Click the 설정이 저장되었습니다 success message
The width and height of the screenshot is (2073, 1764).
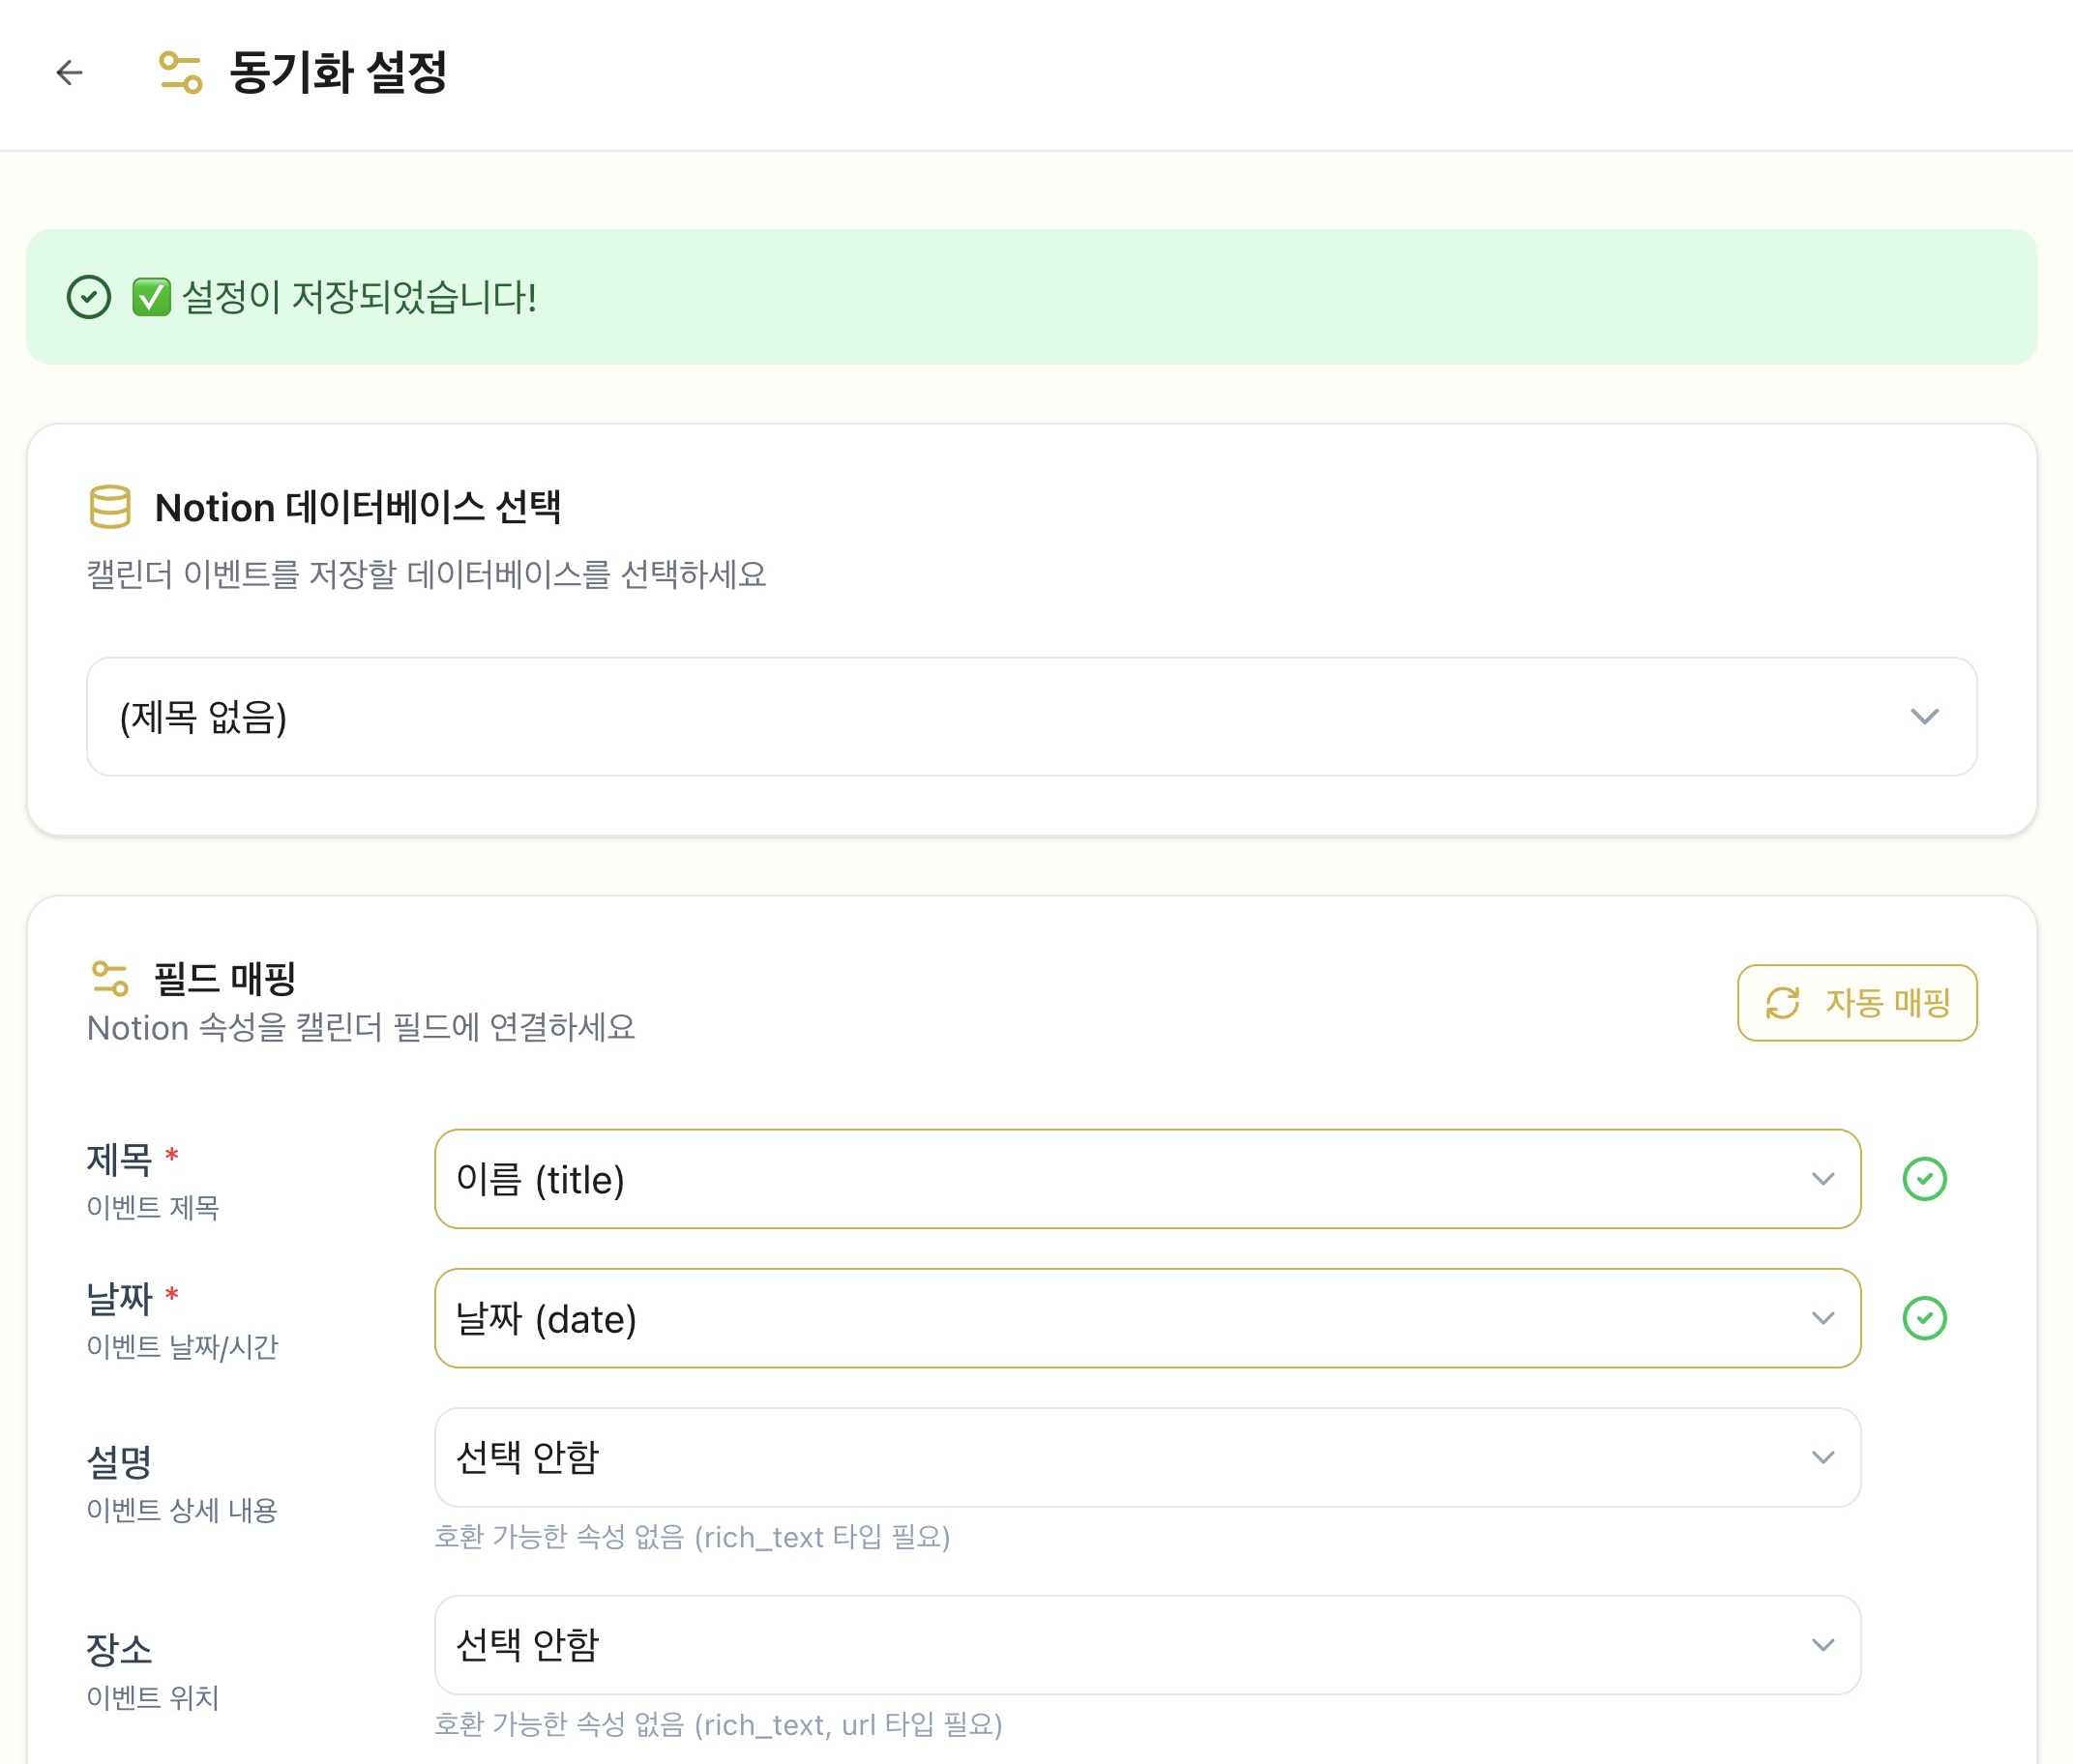pos(360,297)
